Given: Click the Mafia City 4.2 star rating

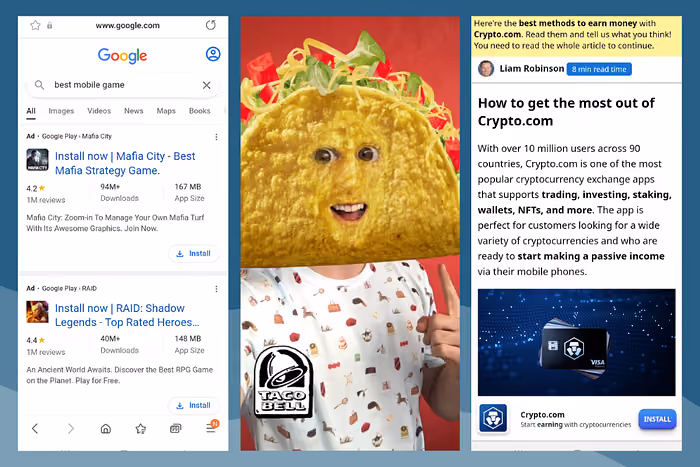Looking at the screenshot, I should 36,188.
